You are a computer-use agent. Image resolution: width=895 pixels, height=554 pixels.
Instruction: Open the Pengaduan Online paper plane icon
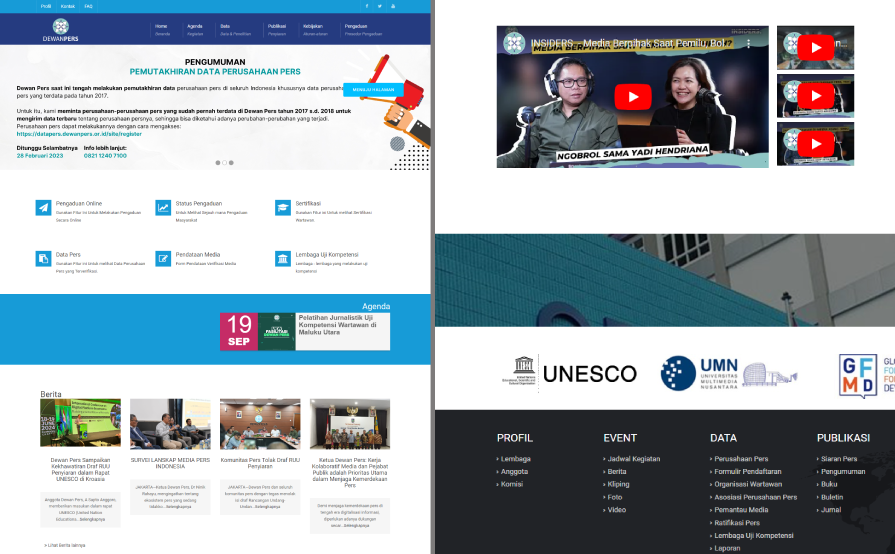coord(43,207)
